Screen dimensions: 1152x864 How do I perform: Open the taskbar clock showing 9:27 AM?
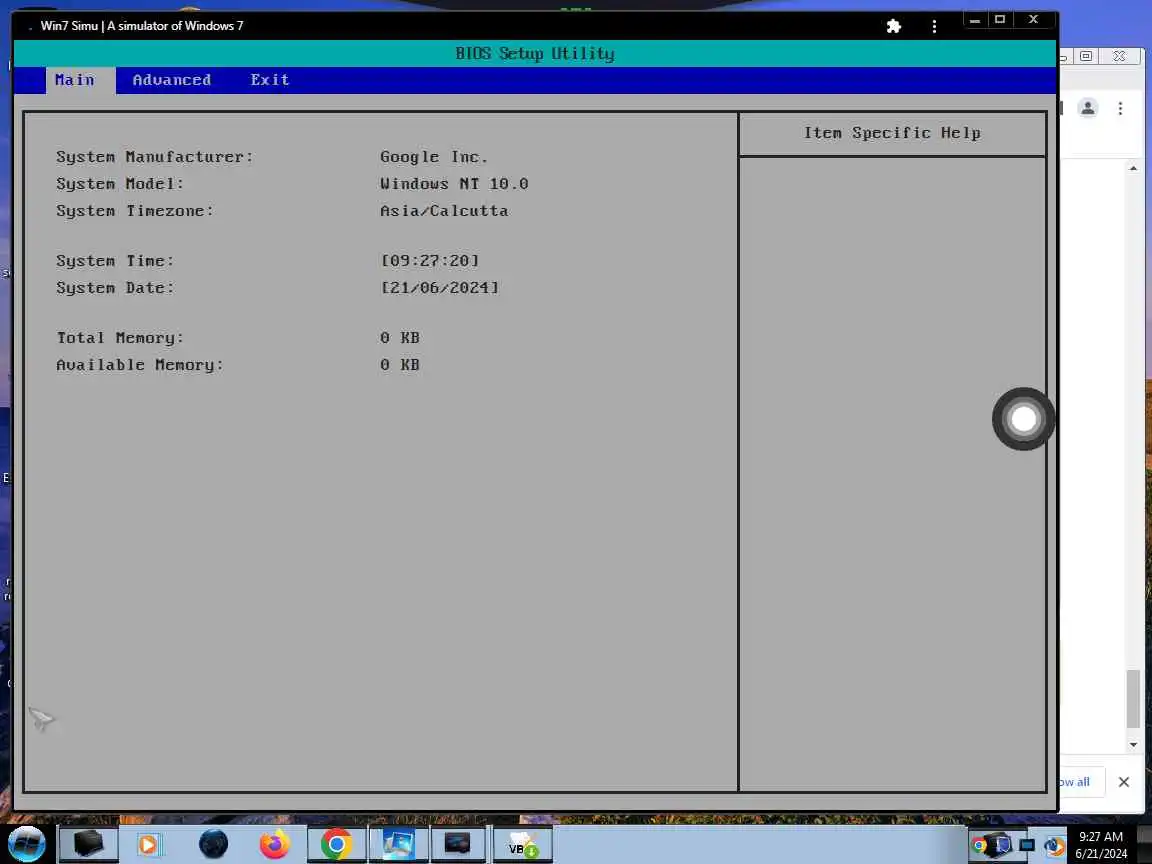(1101, 845)
